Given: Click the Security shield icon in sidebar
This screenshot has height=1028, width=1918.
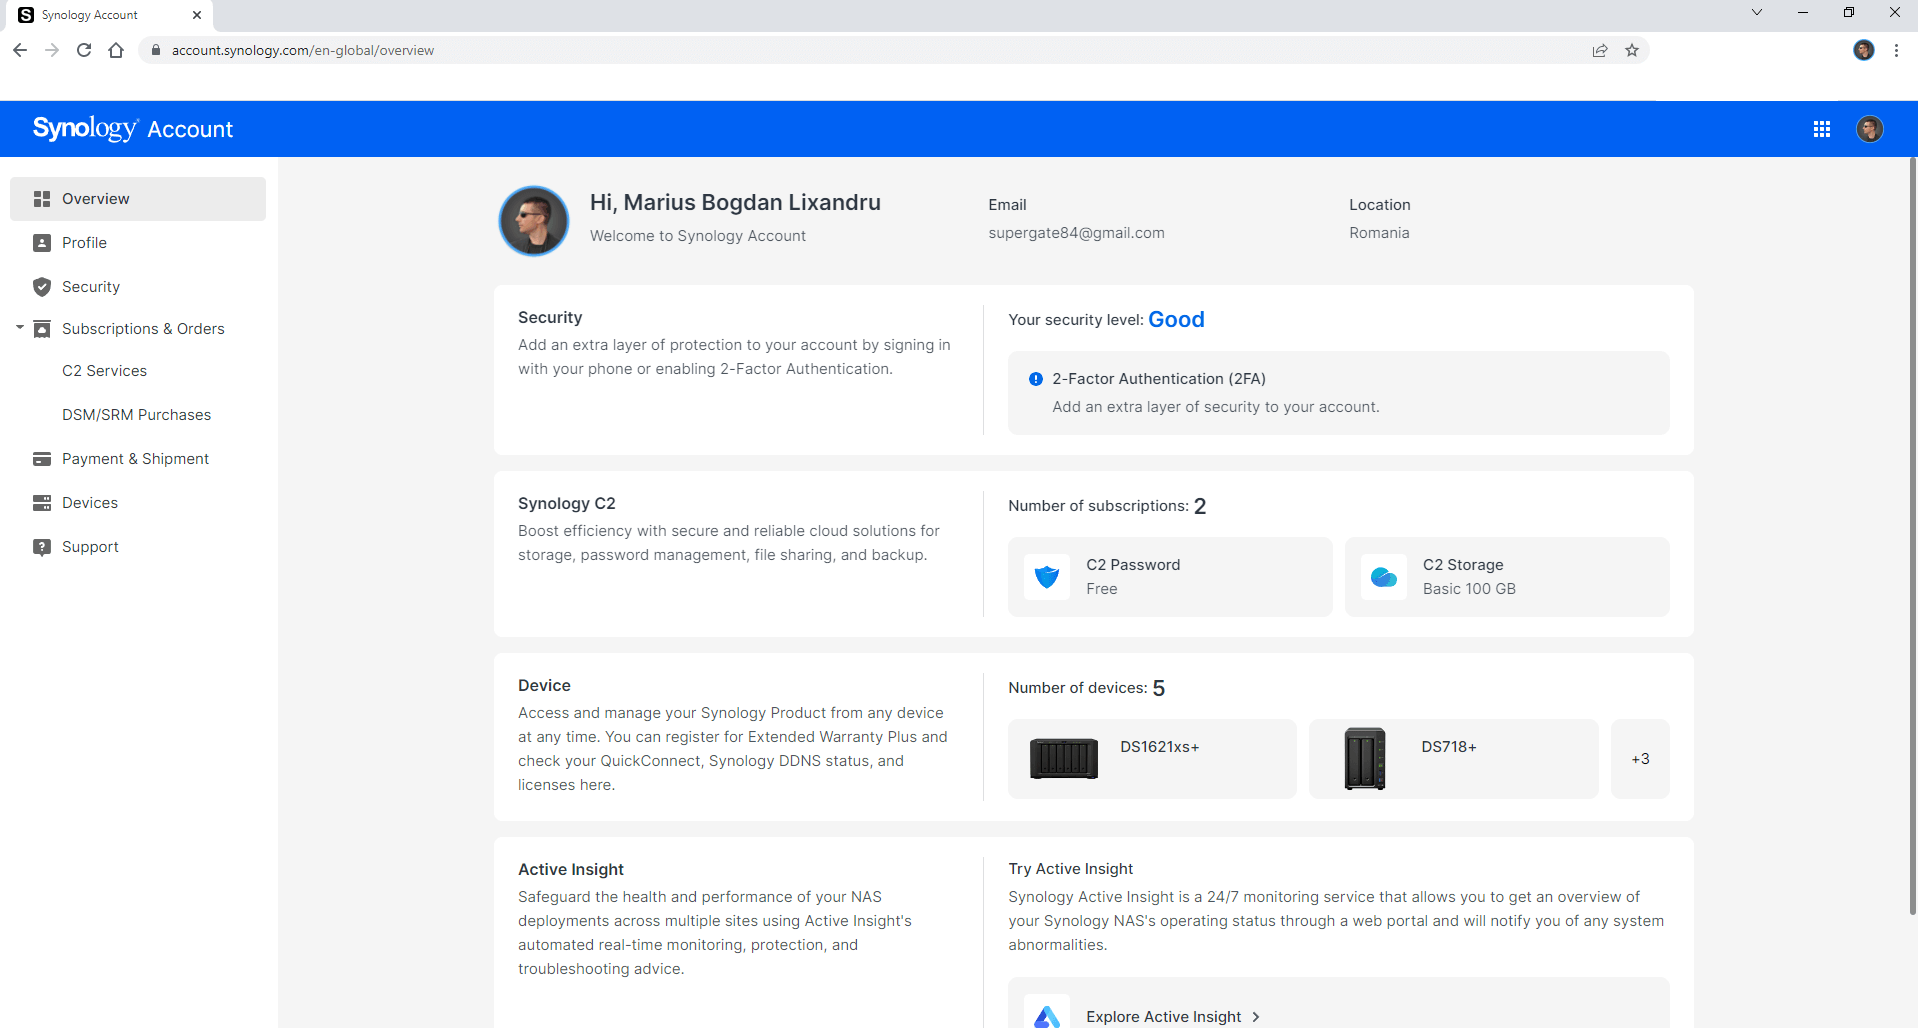Looking at the screenshot, I should [42, 287].
